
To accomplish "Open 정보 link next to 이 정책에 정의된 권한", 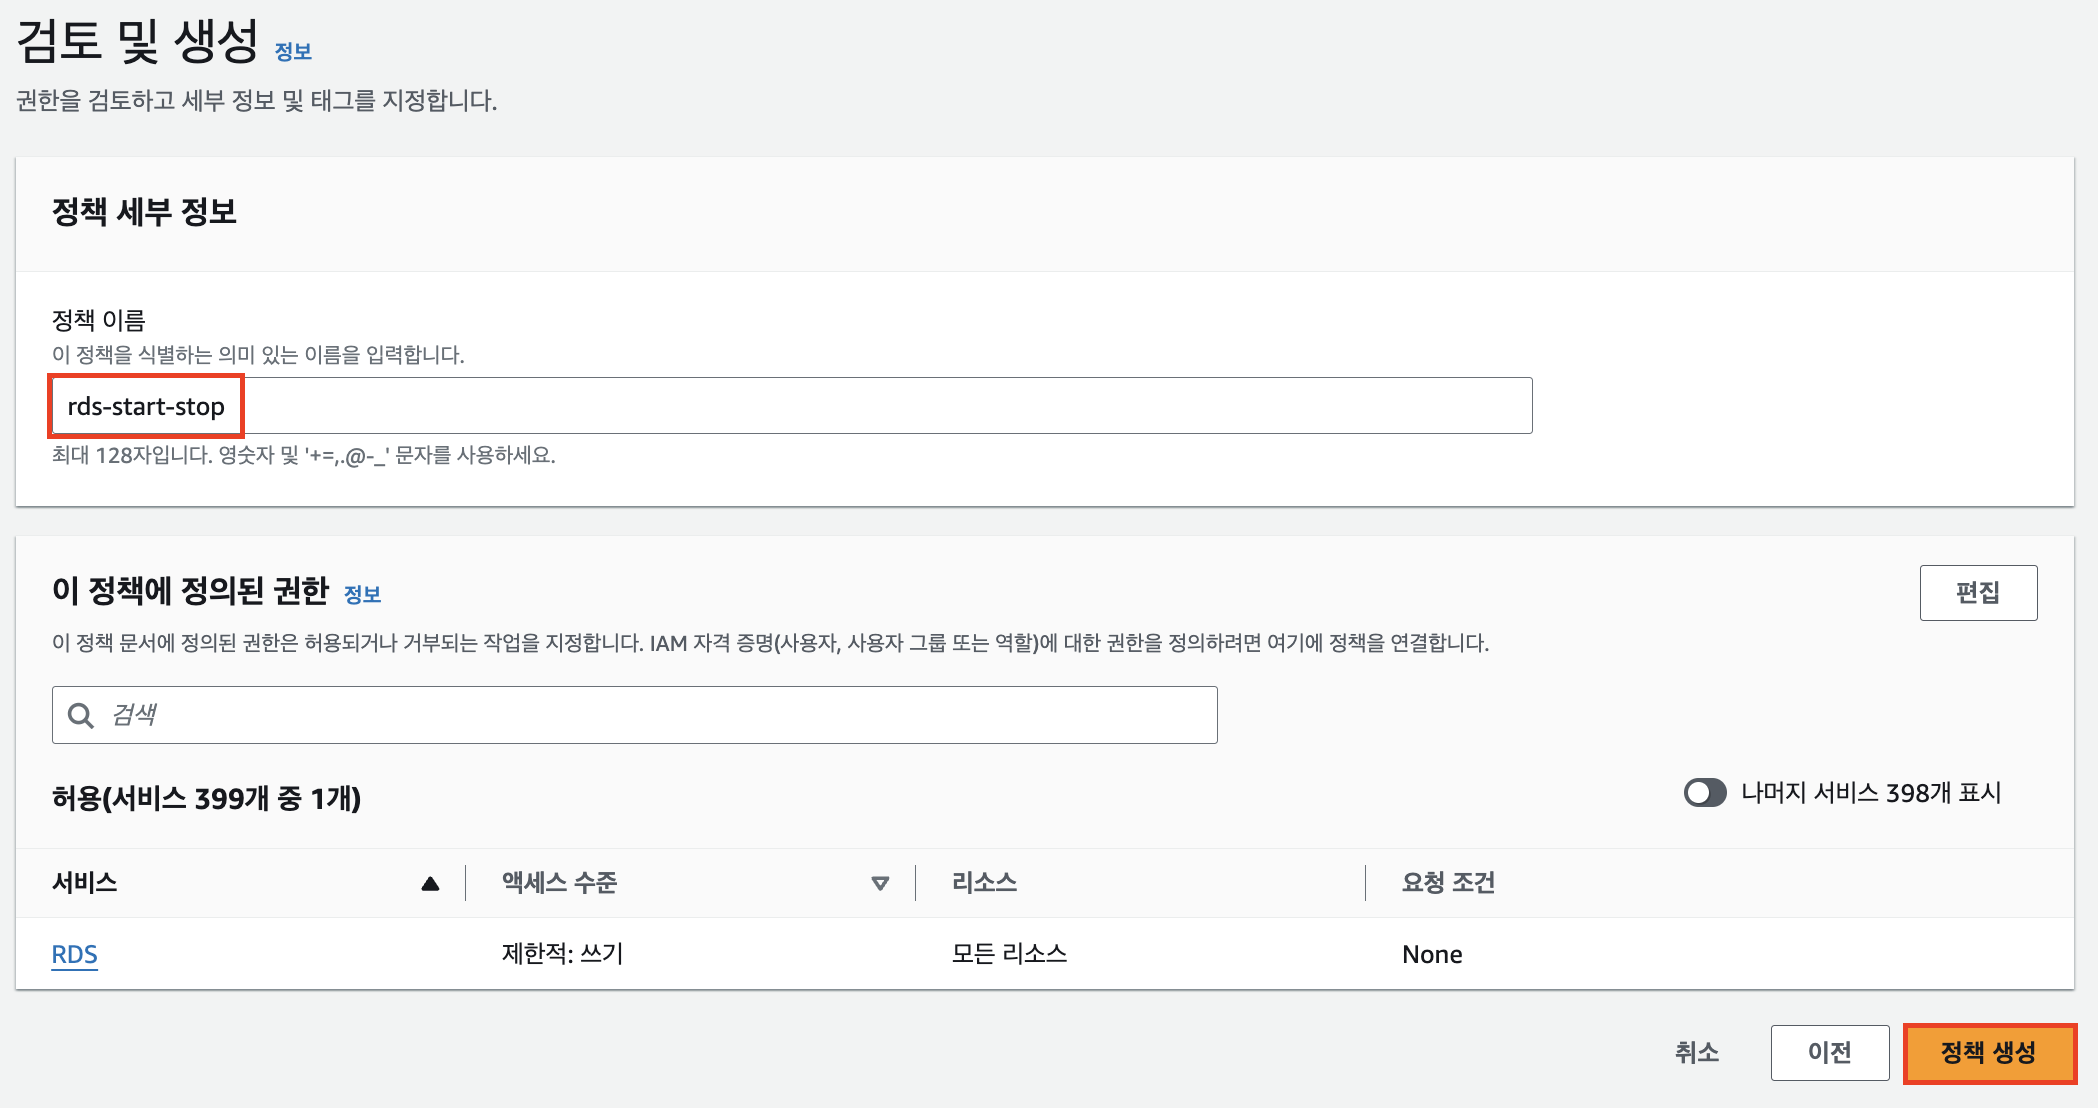I will pos(362,595).
